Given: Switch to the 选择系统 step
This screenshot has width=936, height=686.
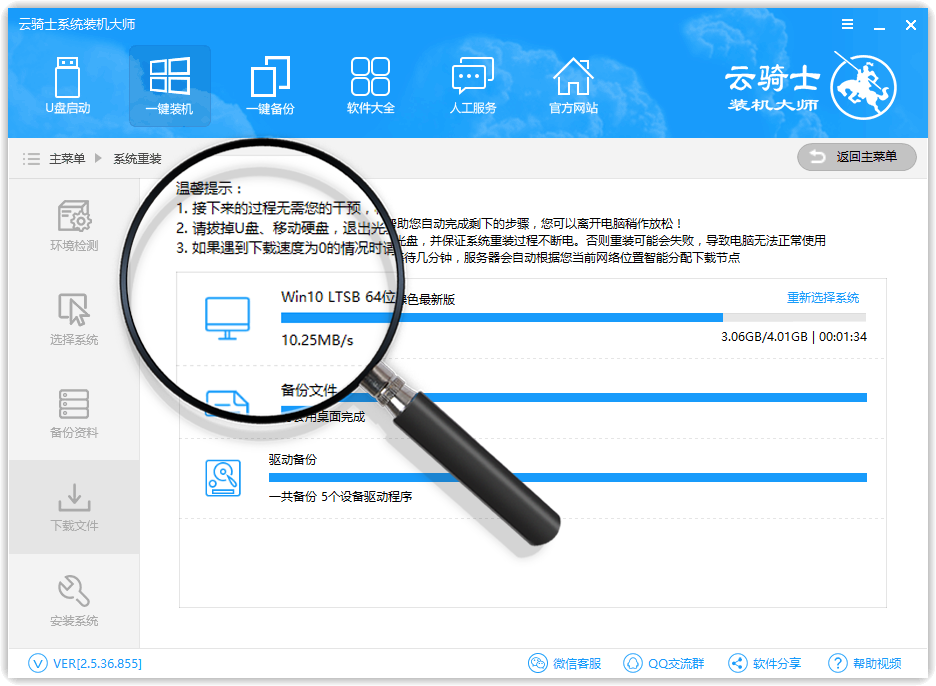Looking at the screenshot, I should coord(74,319).
